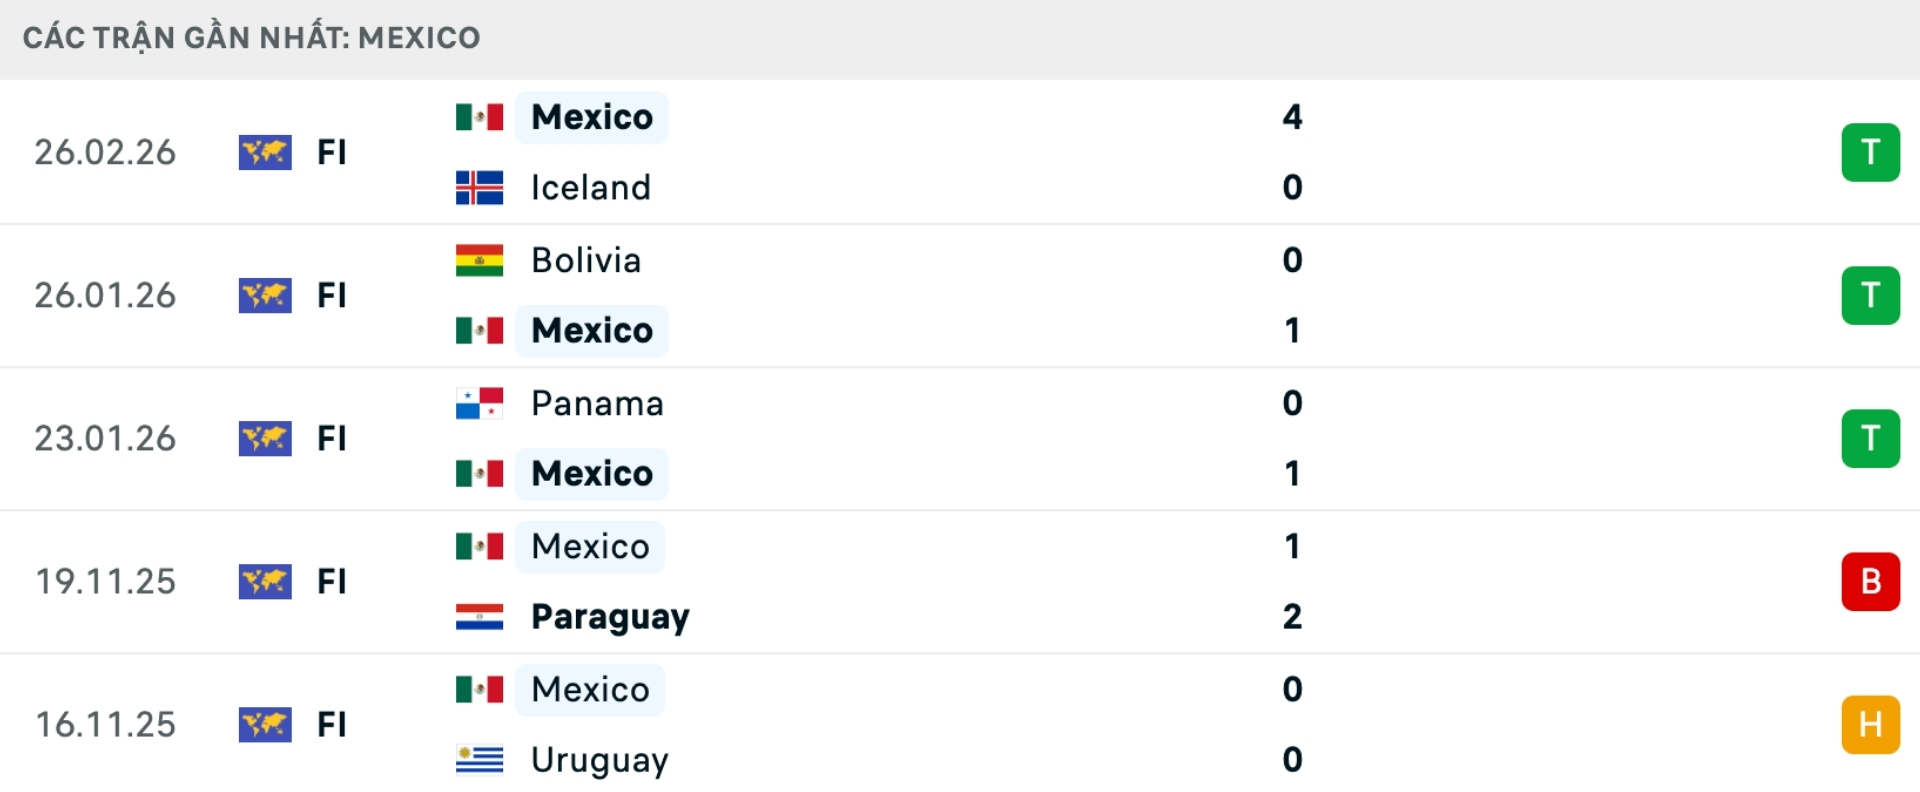Open the Iceland team link

coord(590,187)
